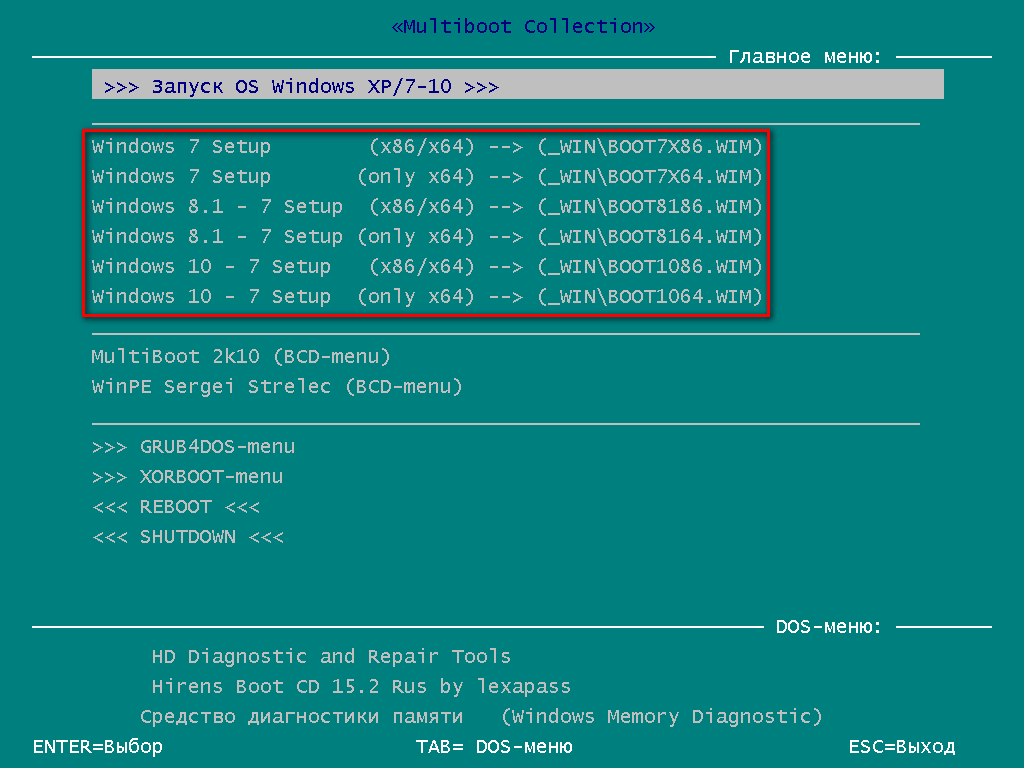Choose Windows 7 Setup x86/x64 BOOT7X86.WIM
1024x768 pixels.
[x=427, y=146]
